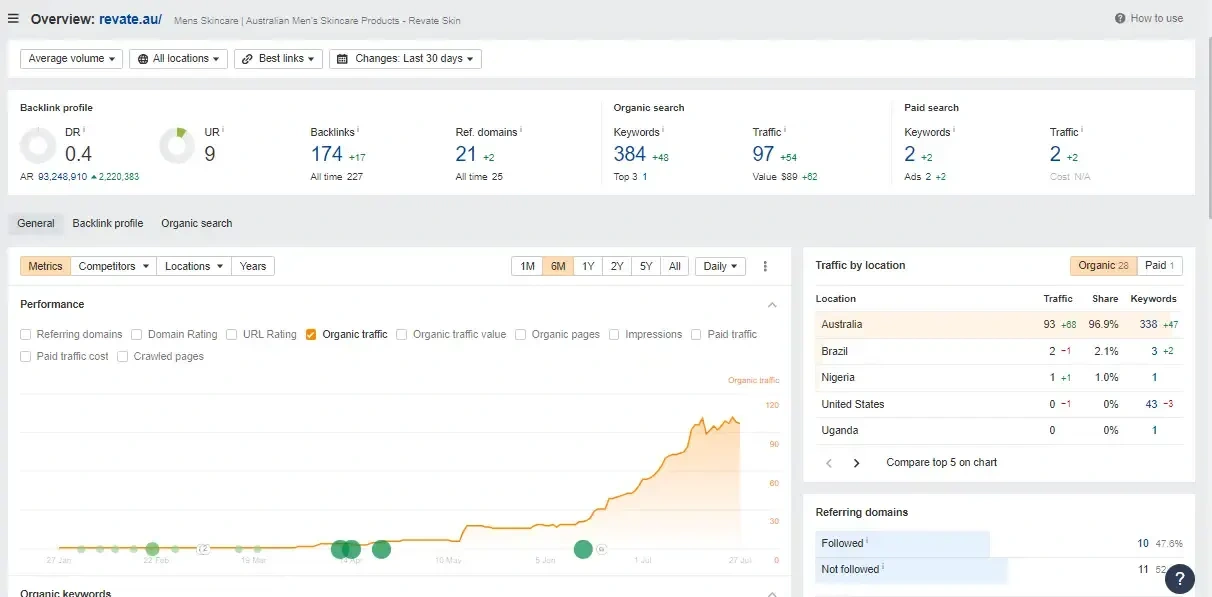
Task: Uncheck the Organic traffic checkbox
Action: pyautogui.click(x=312, y=335)
